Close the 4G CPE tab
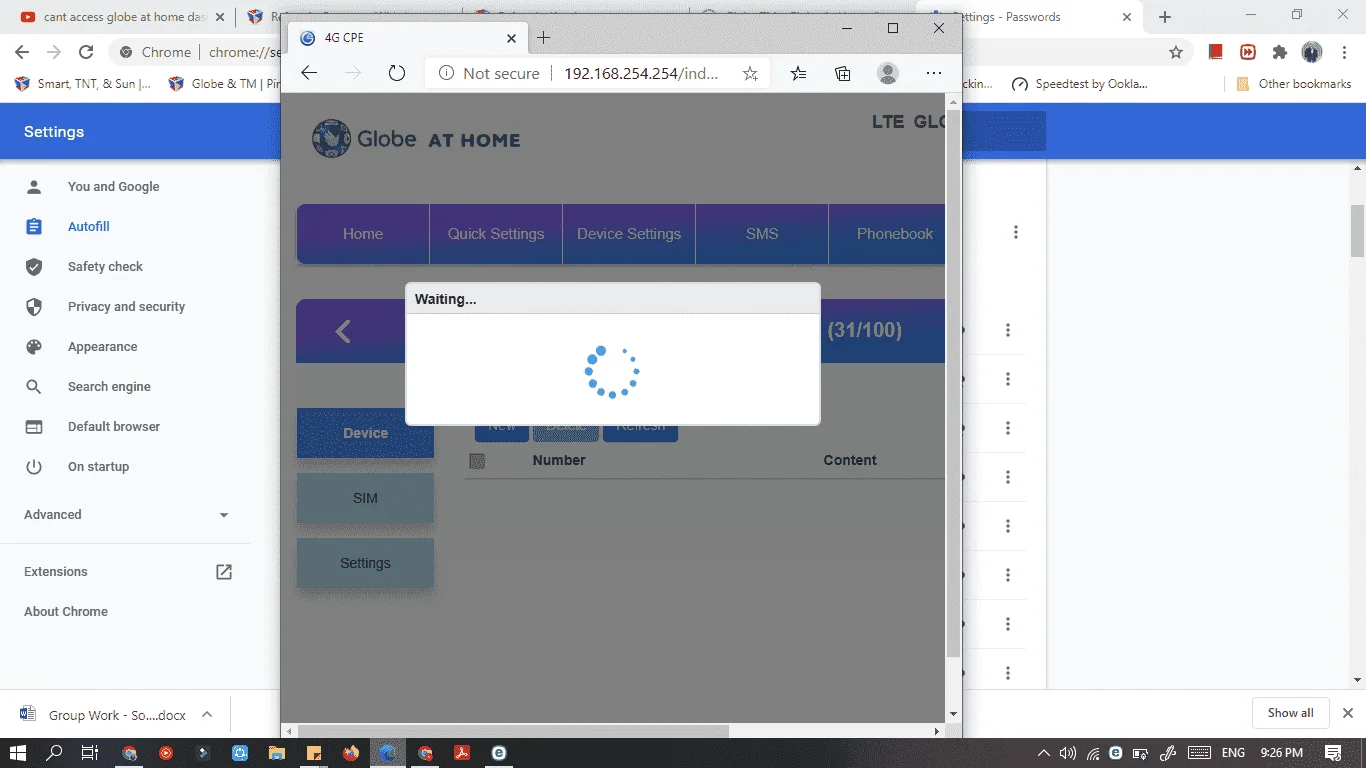The image size is (1366, 768). 511,38
